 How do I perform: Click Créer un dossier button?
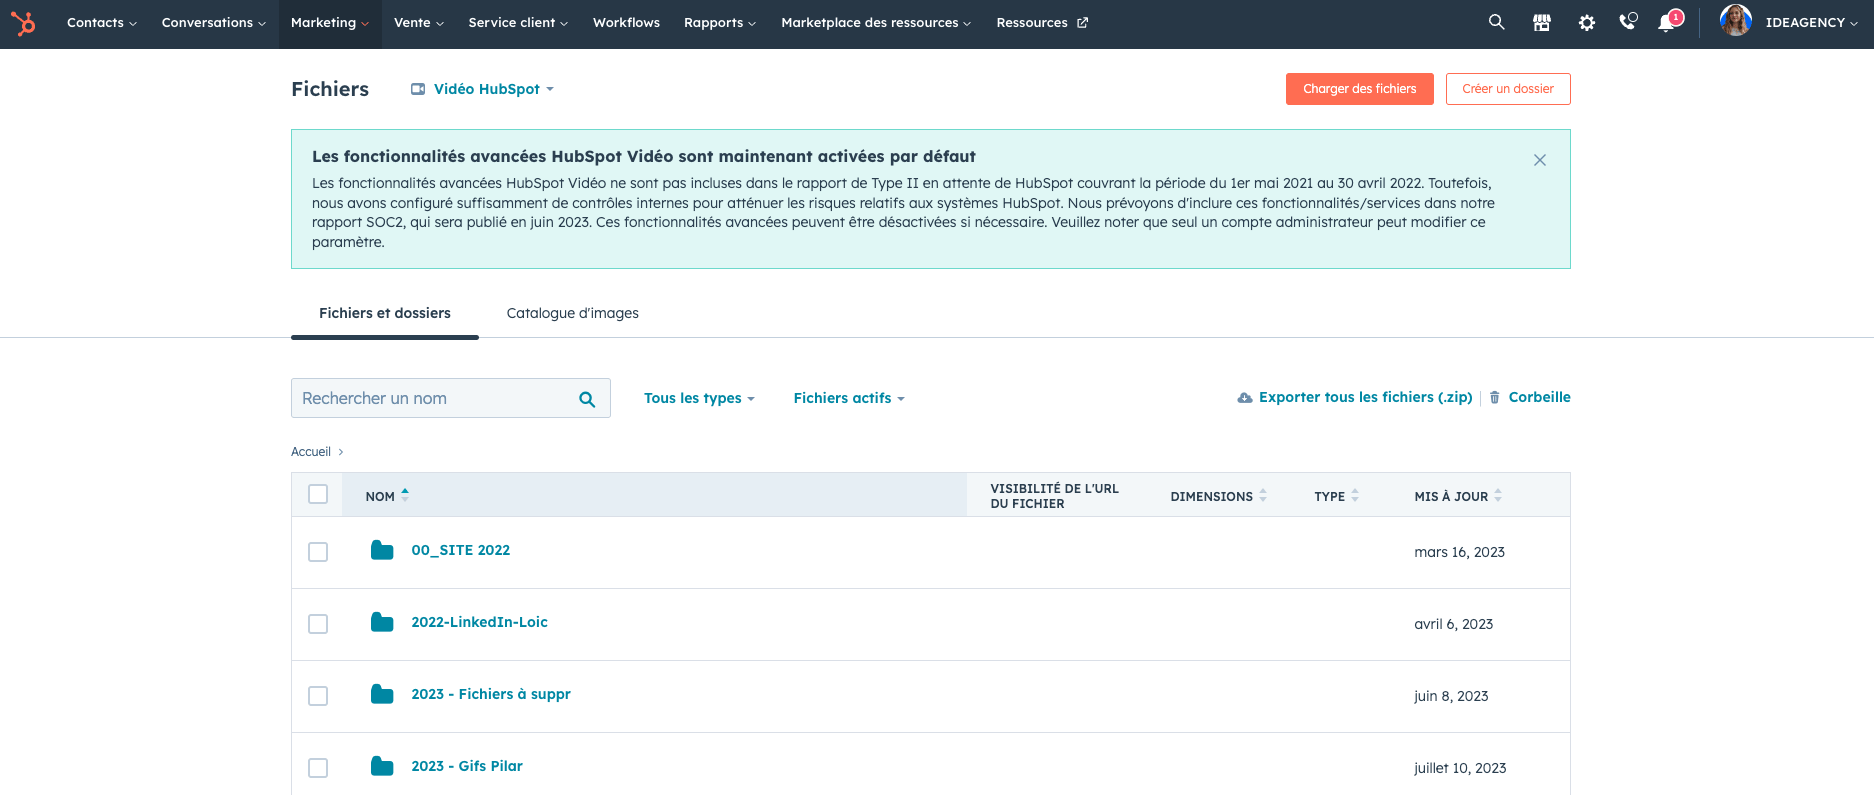coord(1507,89)
